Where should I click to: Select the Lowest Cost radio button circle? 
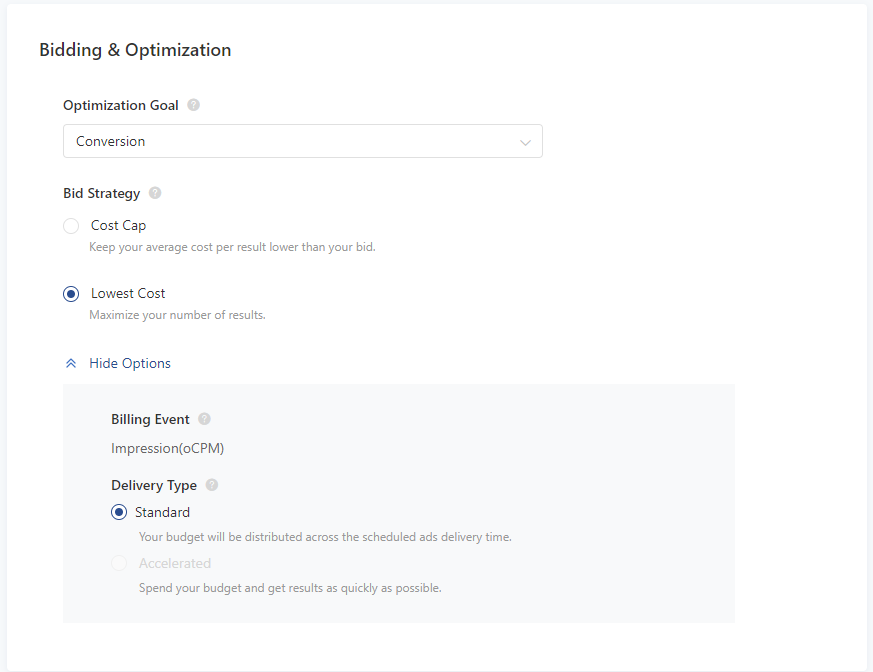71,294
